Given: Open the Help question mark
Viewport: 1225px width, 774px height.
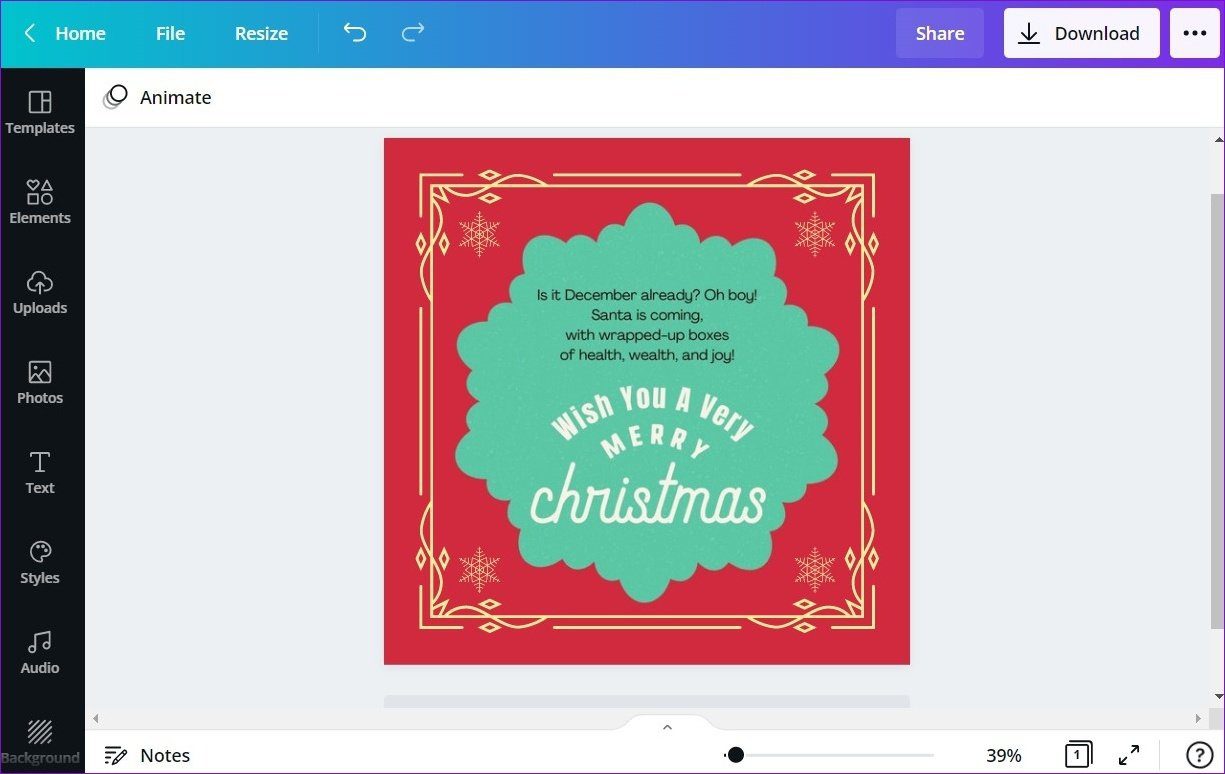Looking at the screenshot, I should (x=1199, y=755).
